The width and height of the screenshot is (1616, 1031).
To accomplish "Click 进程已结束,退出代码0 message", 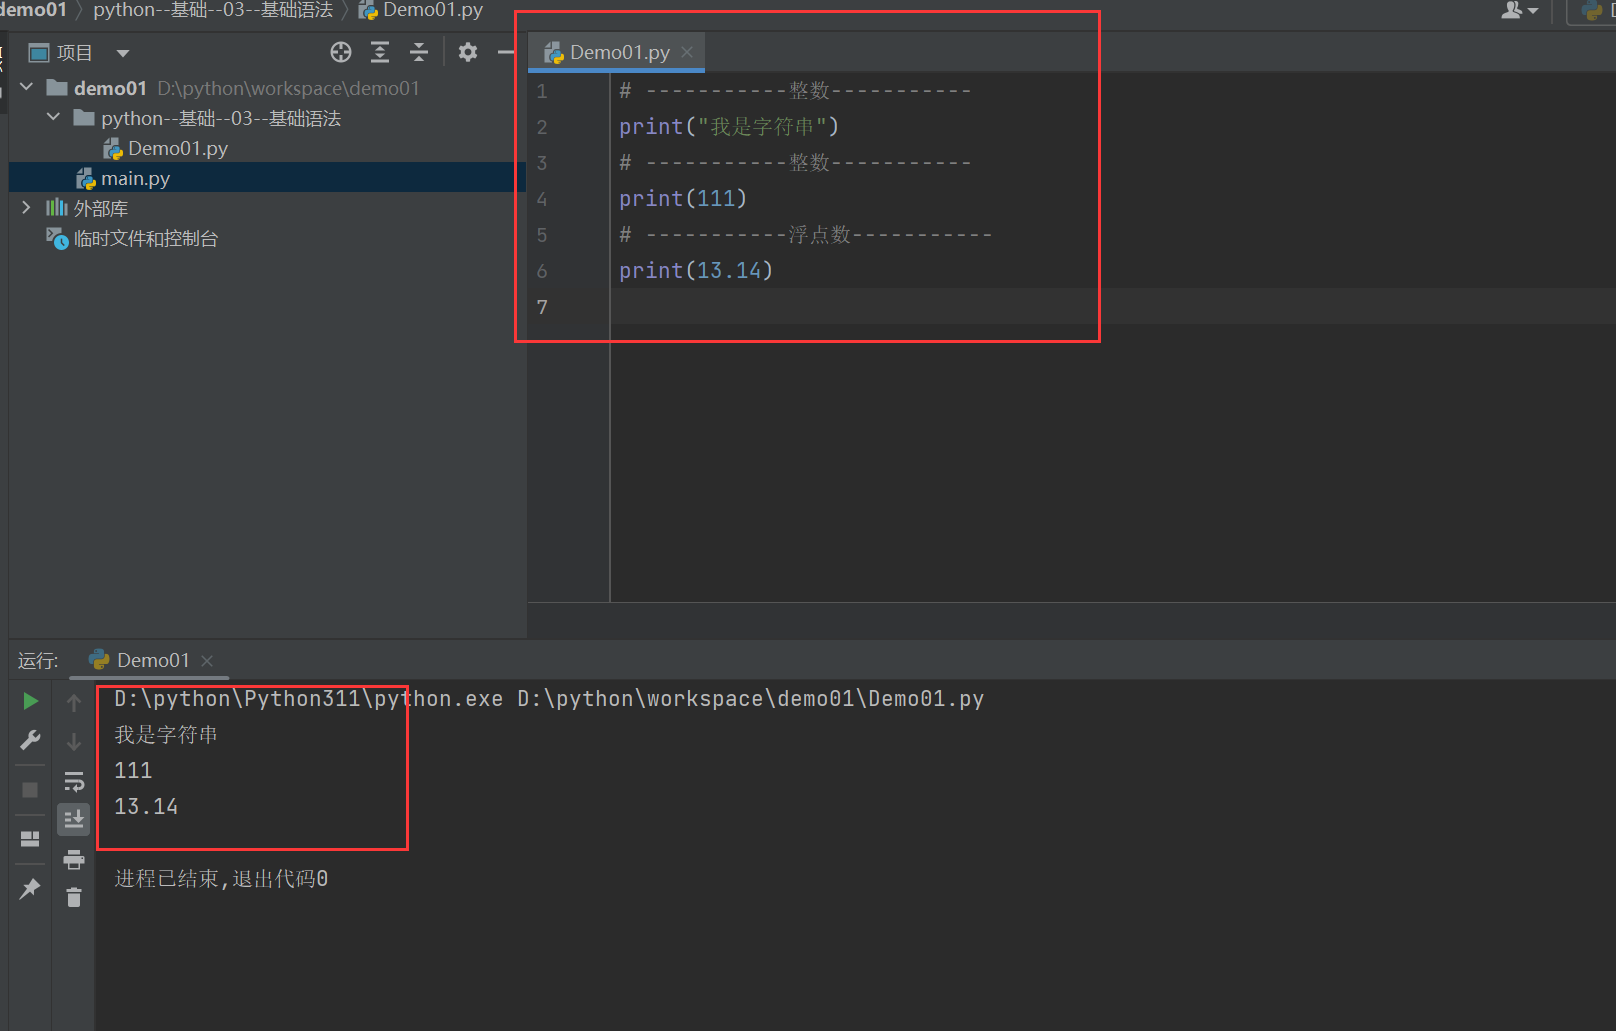I will point(221,879).
